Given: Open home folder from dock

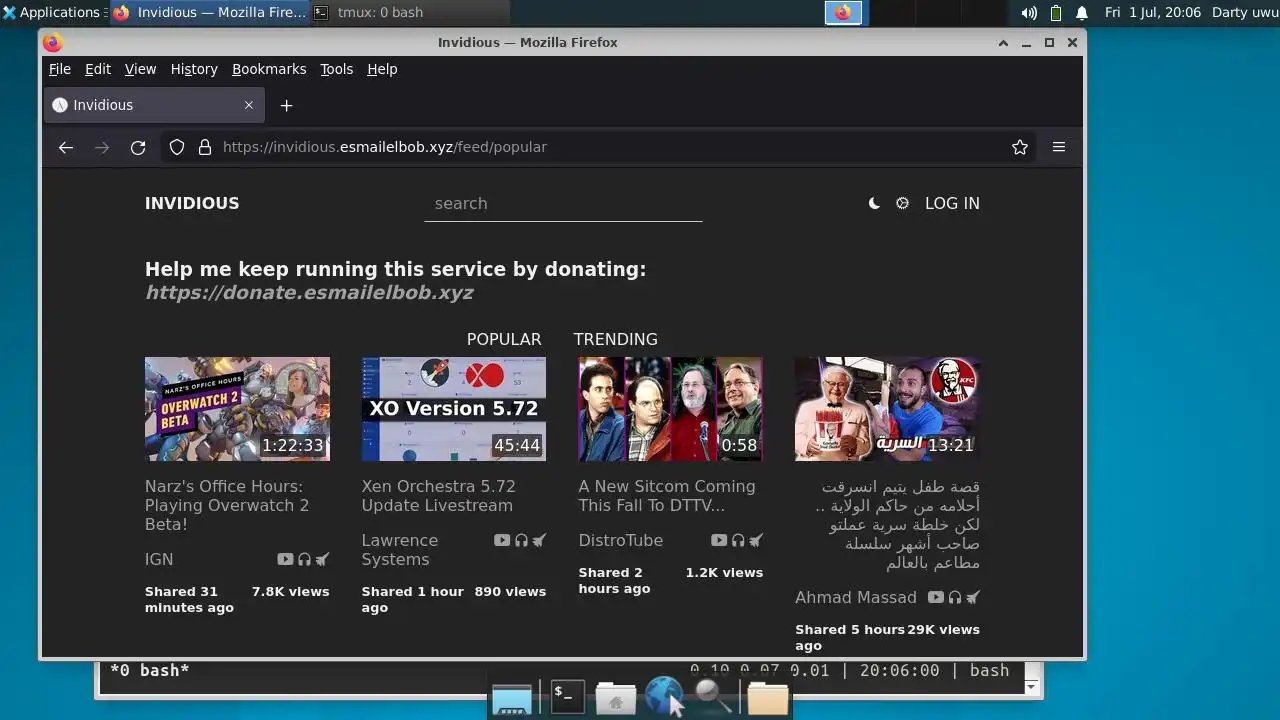Looking at the screenshot, I should 615,697.
